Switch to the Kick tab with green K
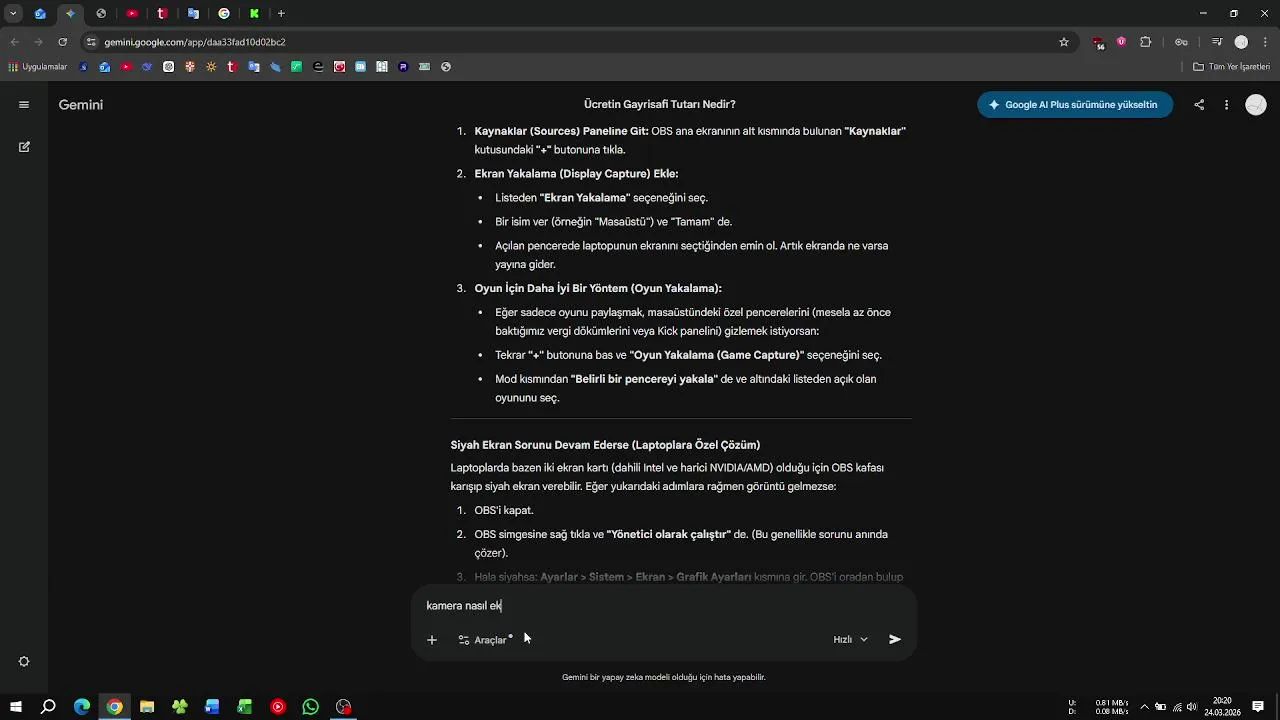Screen dimensions: 1280x720 [254, 14]
